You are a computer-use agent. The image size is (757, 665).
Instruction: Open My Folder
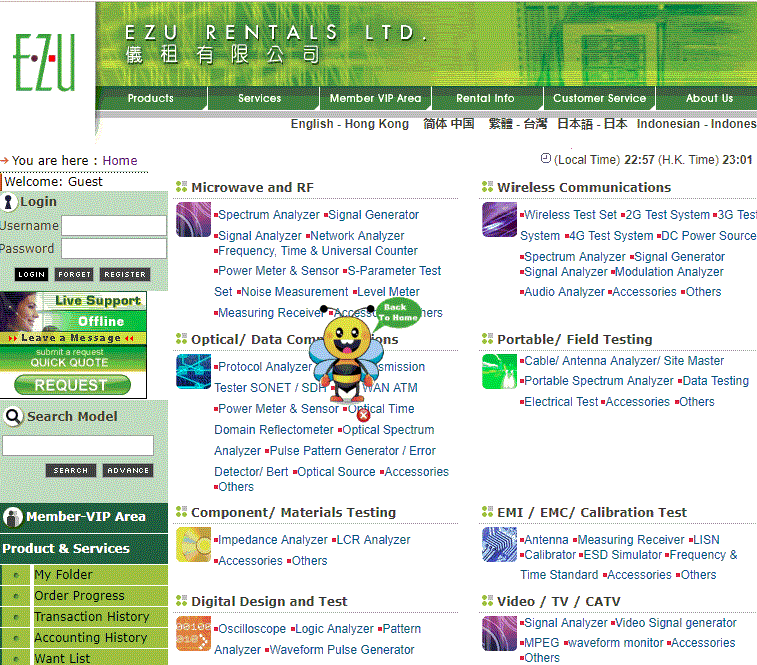point(63,575)
